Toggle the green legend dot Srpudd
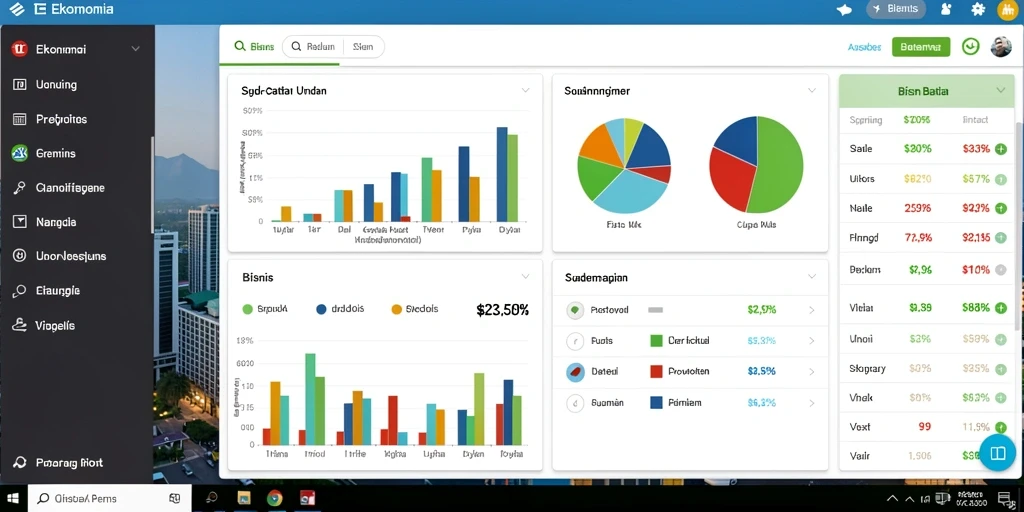The width and height of the screenshot is (1024, 512). 247,310
